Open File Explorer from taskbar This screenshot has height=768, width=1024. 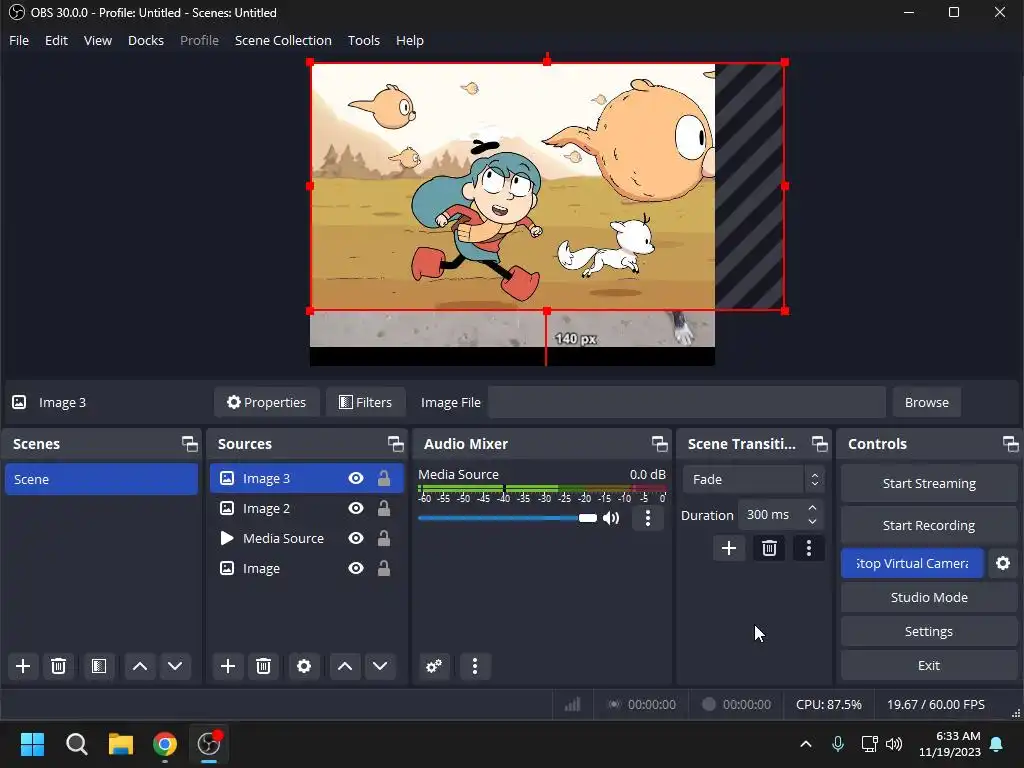120,744
